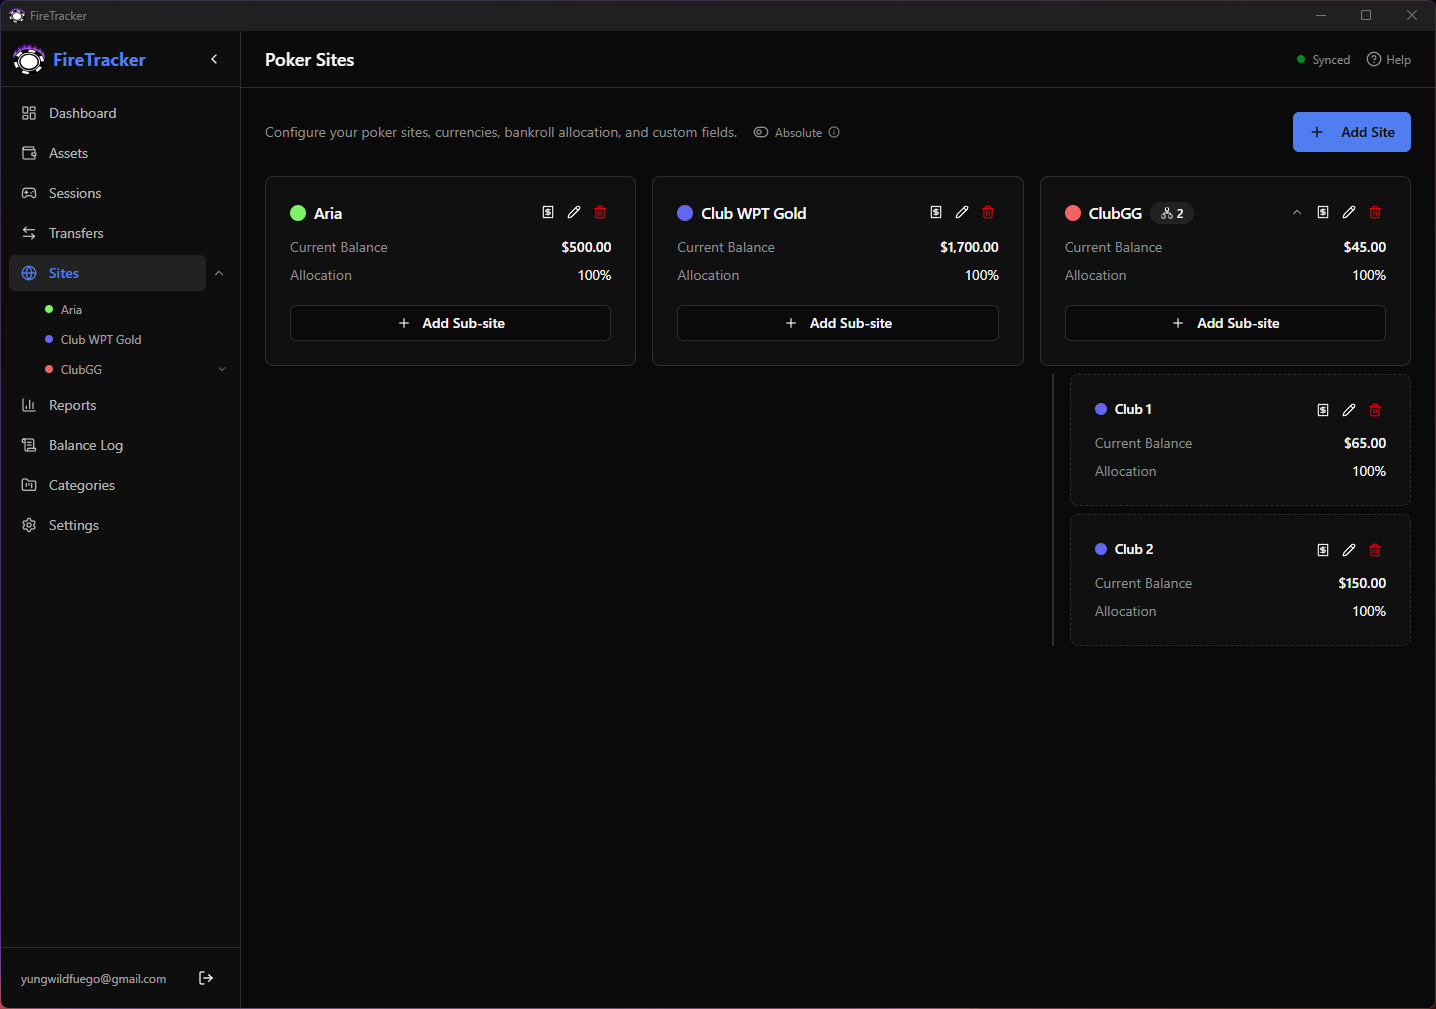Screen dimensions: 1436x1009
Task: Edit the Club 2 sub-site with pencil icon
Action: (1349, 550)
